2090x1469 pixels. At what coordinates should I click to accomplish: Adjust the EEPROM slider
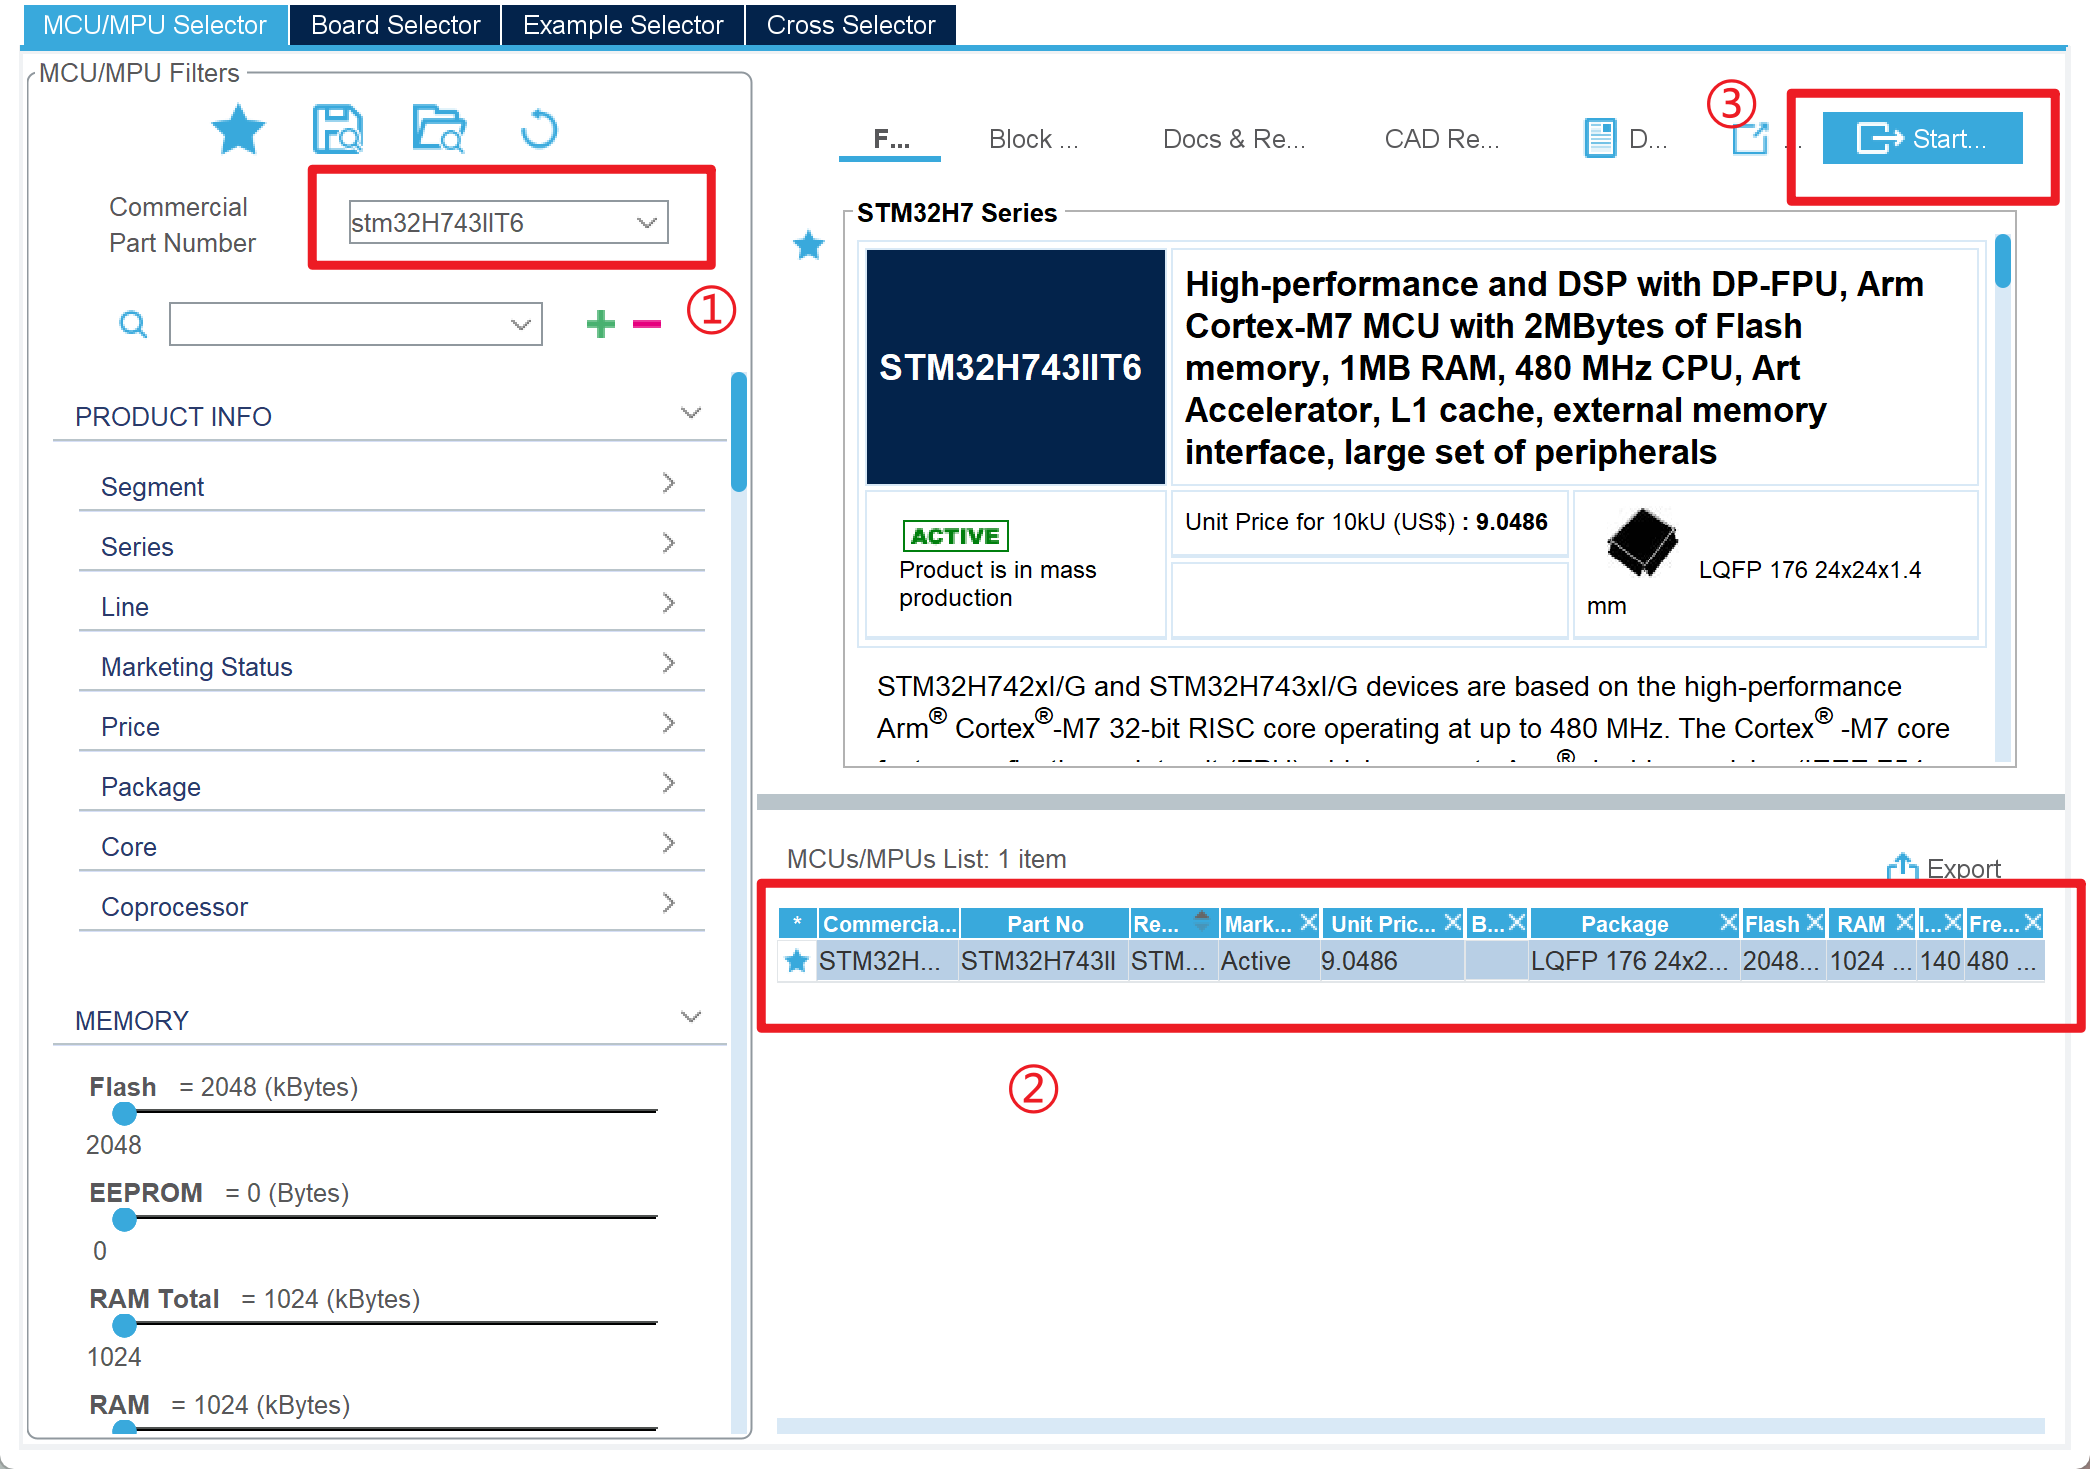(124, 1218)
